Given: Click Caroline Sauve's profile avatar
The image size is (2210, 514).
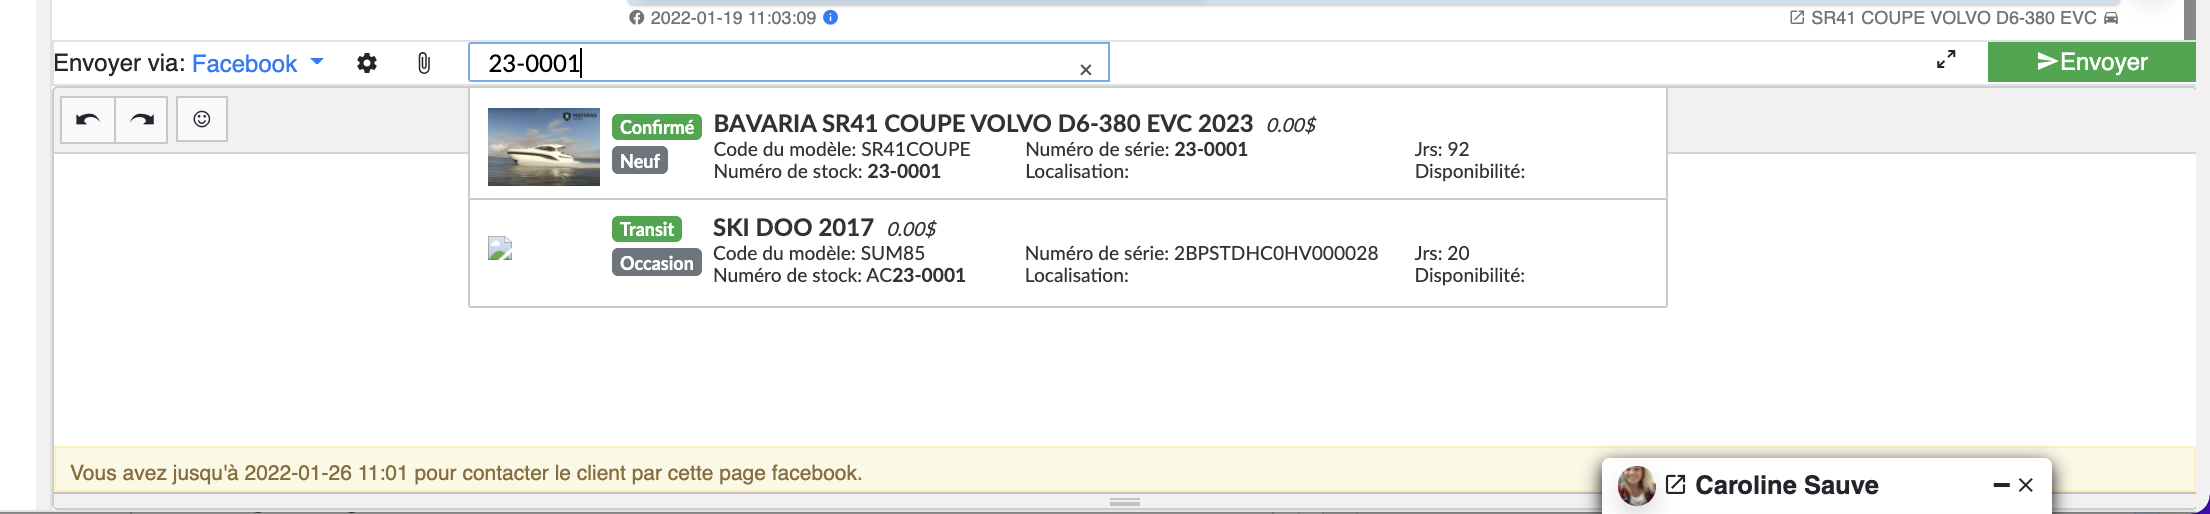Looking at the screenshot, I should pyautogui.click(x=1636, y=486).
